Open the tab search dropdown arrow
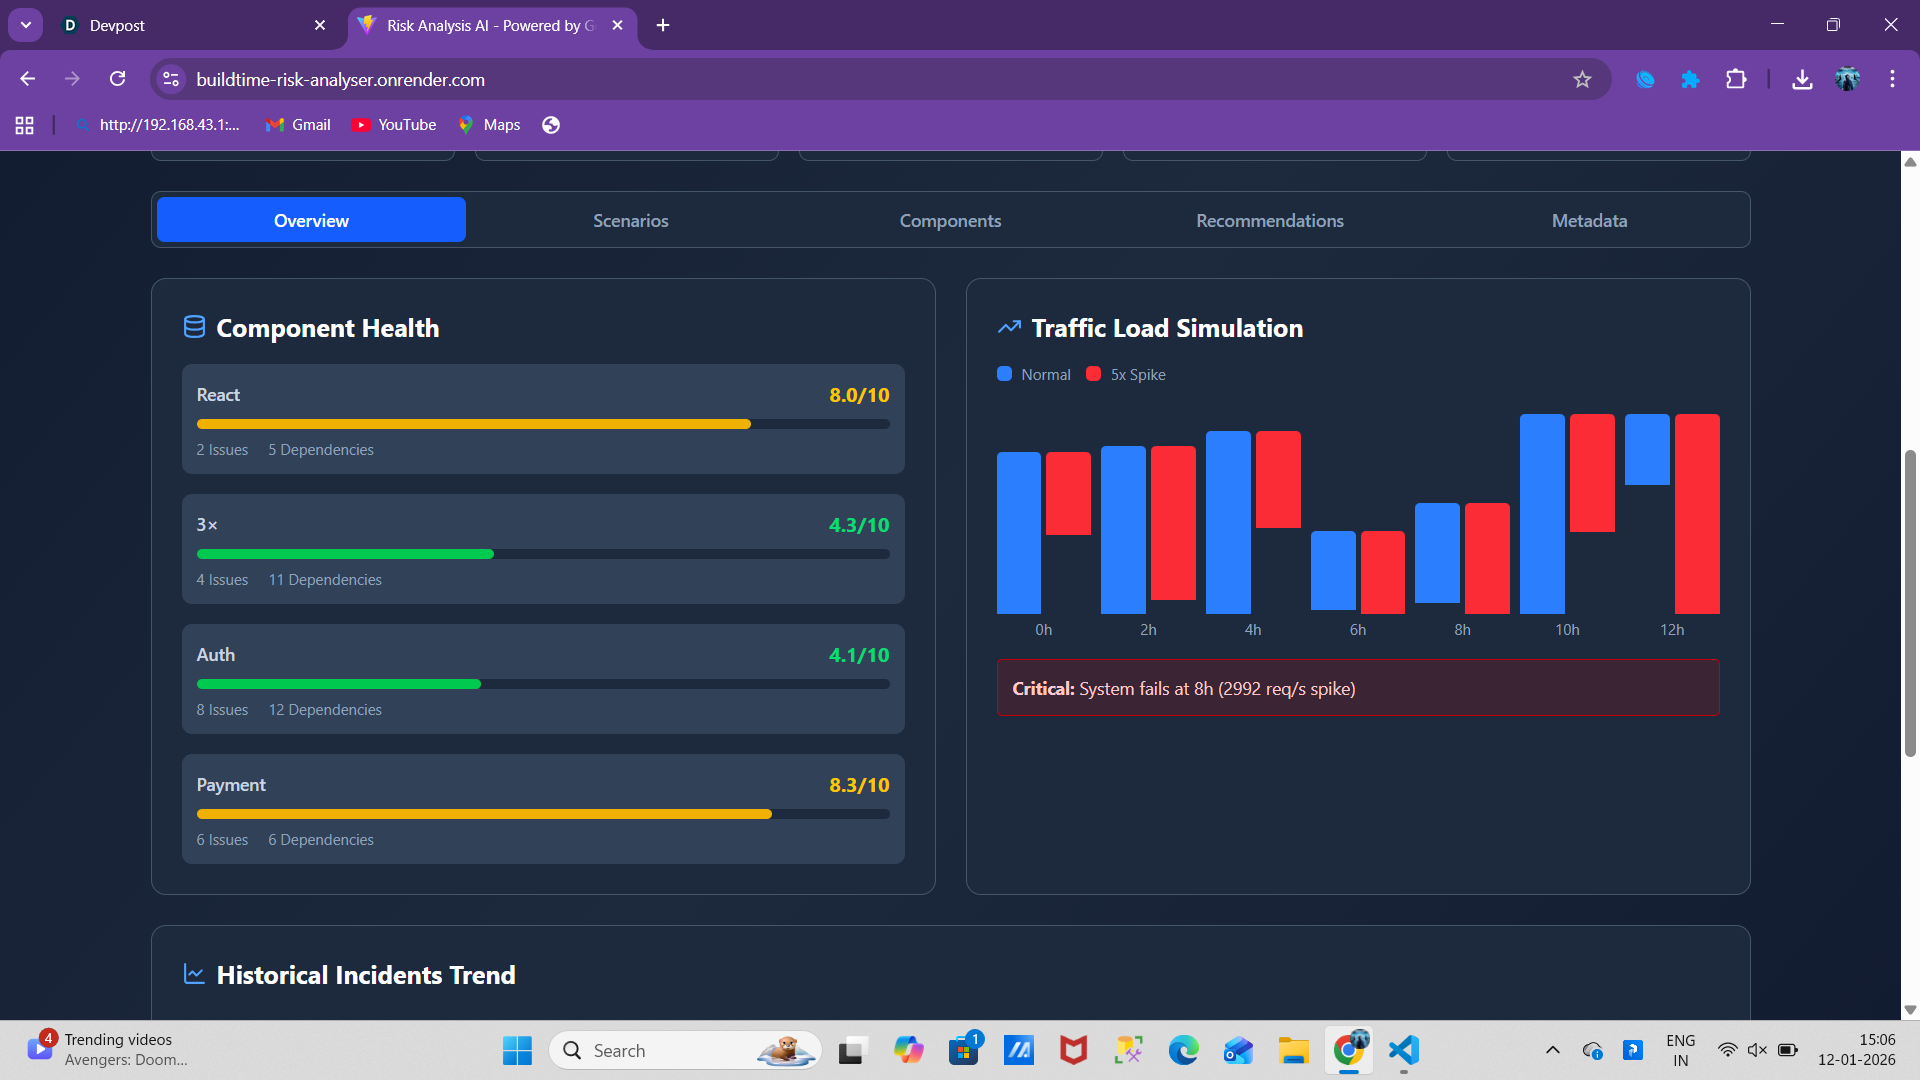 26,25
